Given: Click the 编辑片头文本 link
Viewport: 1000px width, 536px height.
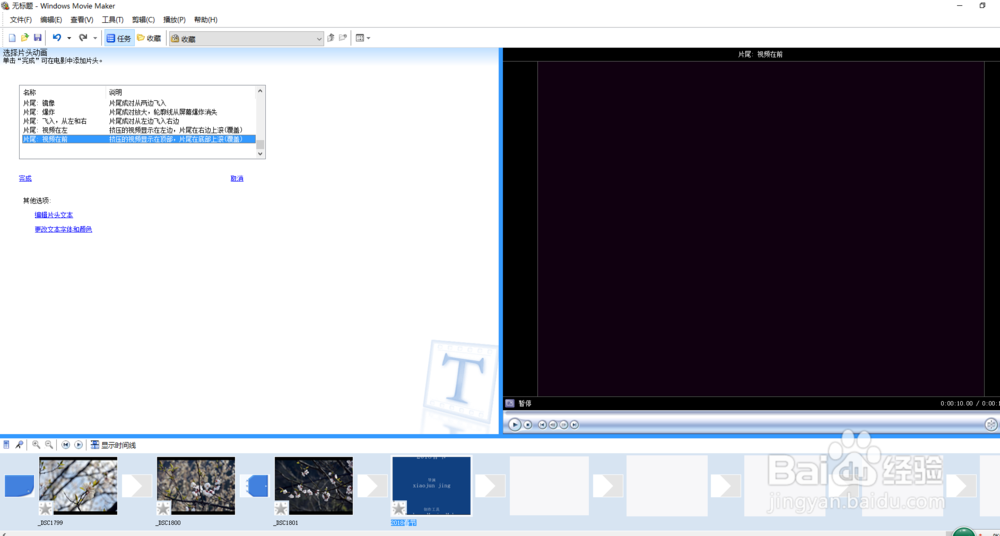Looking at the screenshot, I should (x=54, y=215).
